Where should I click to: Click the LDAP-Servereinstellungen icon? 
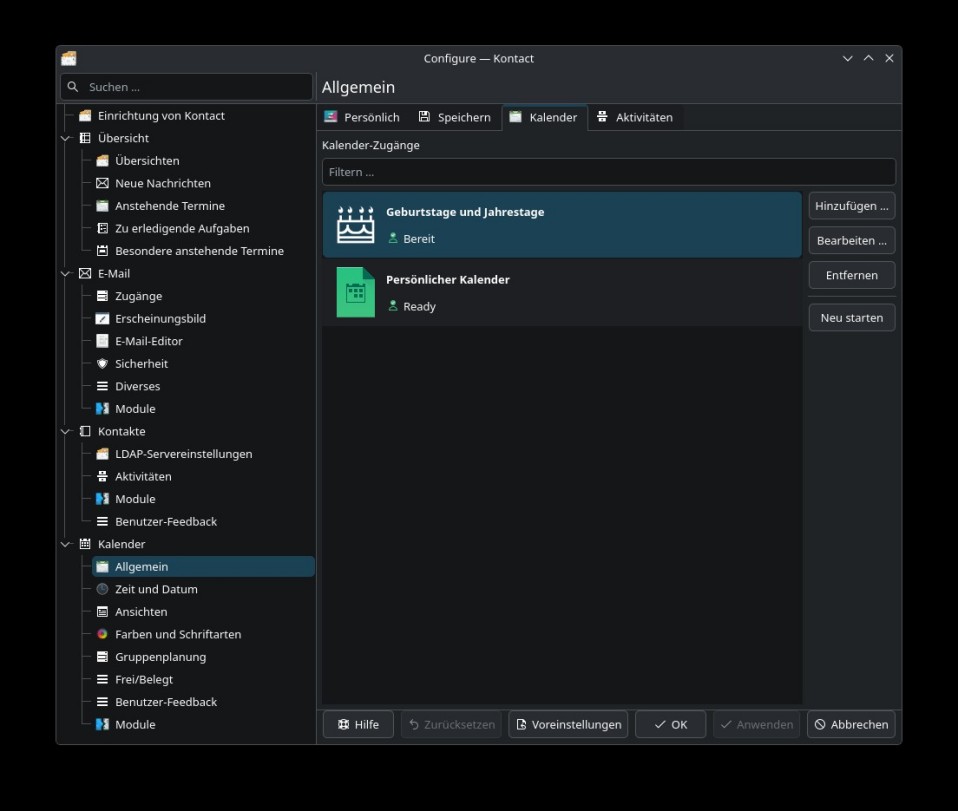(102, 454)
